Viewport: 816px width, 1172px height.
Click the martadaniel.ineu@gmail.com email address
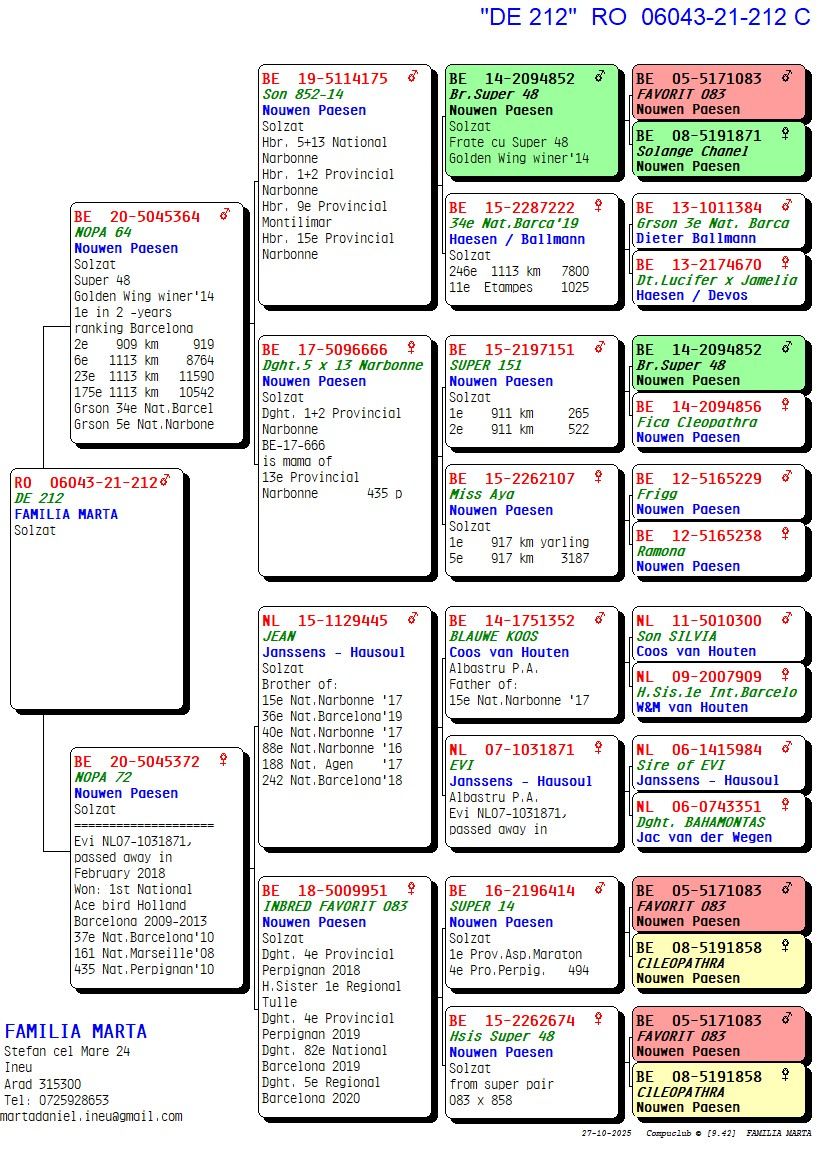coord(91,1116)
